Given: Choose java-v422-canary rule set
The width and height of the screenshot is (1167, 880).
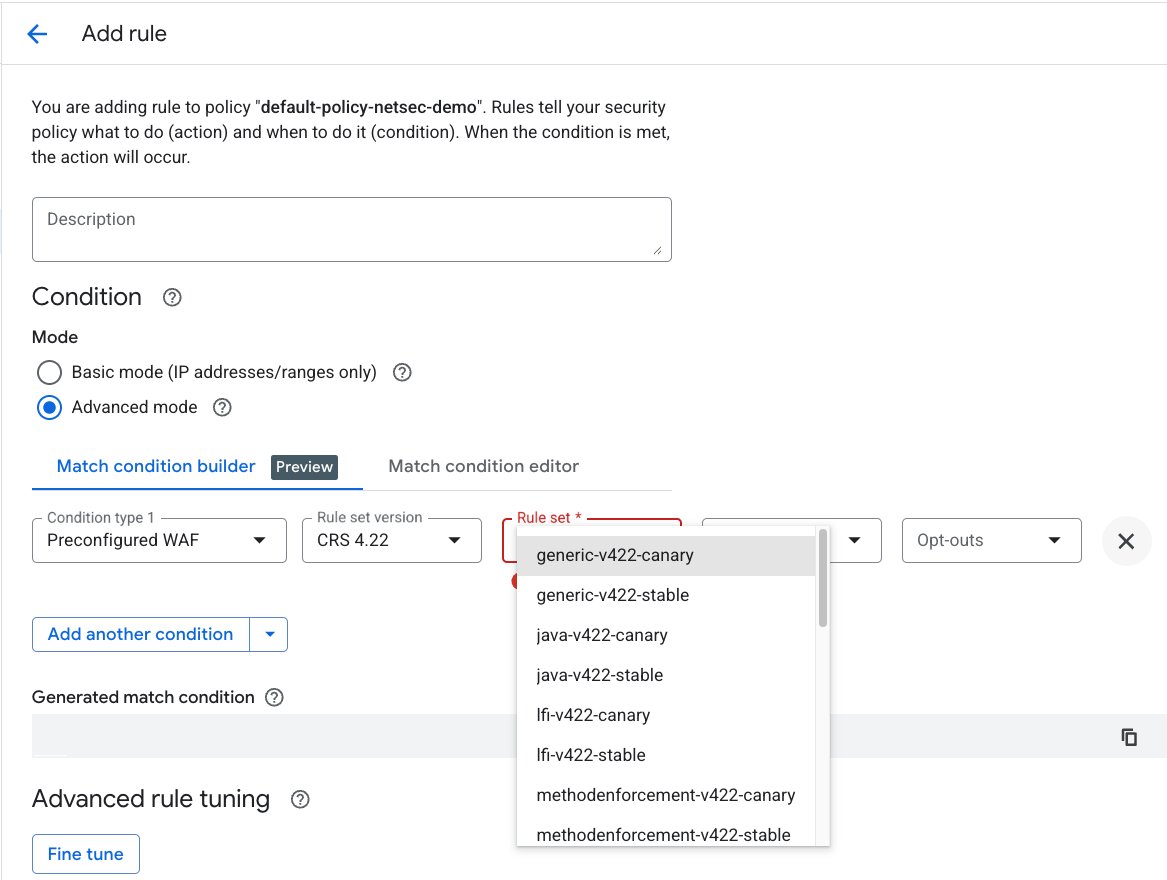Looking at the screenshot, I should coord(666,635).
